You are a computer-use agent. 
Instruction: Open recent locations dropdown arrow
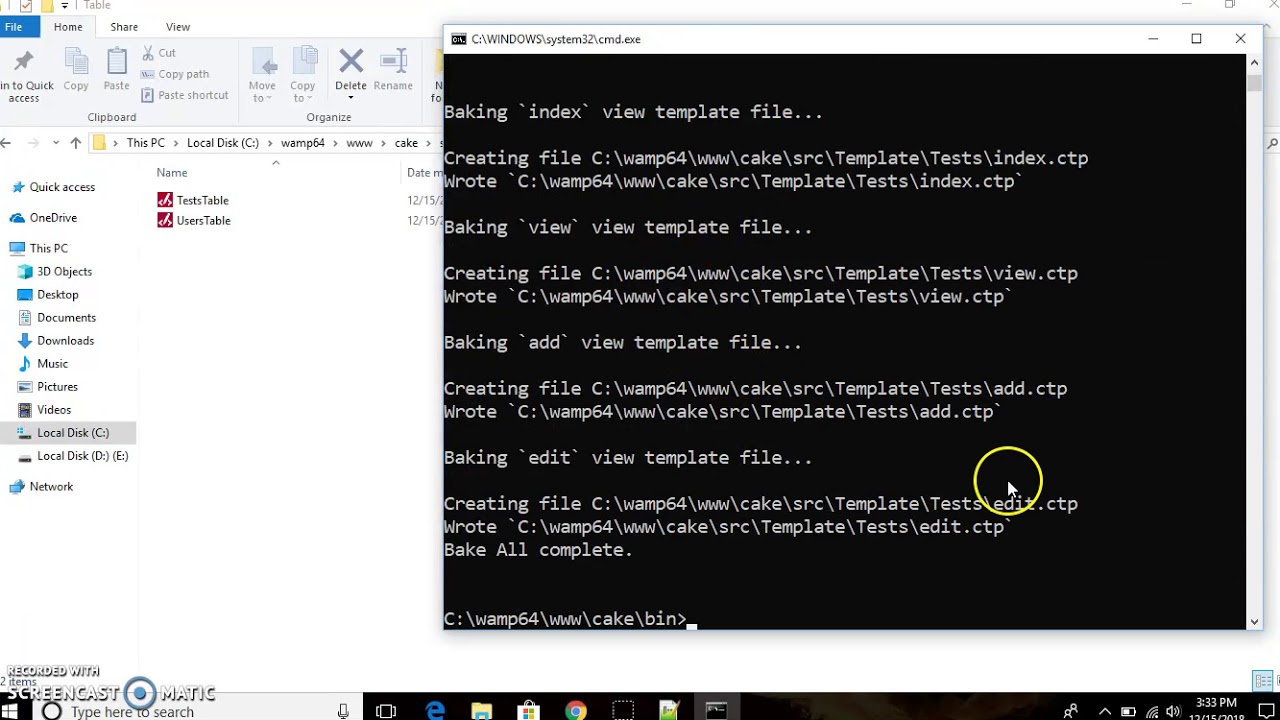(56, 143)
